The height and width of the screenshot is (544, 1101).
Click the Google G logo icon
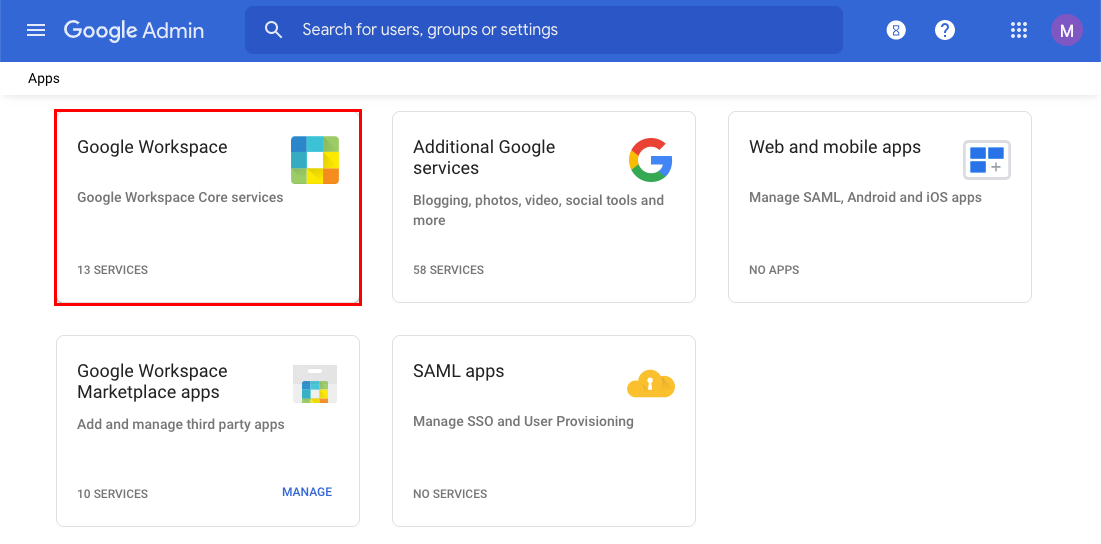click(x=651, y=160)
